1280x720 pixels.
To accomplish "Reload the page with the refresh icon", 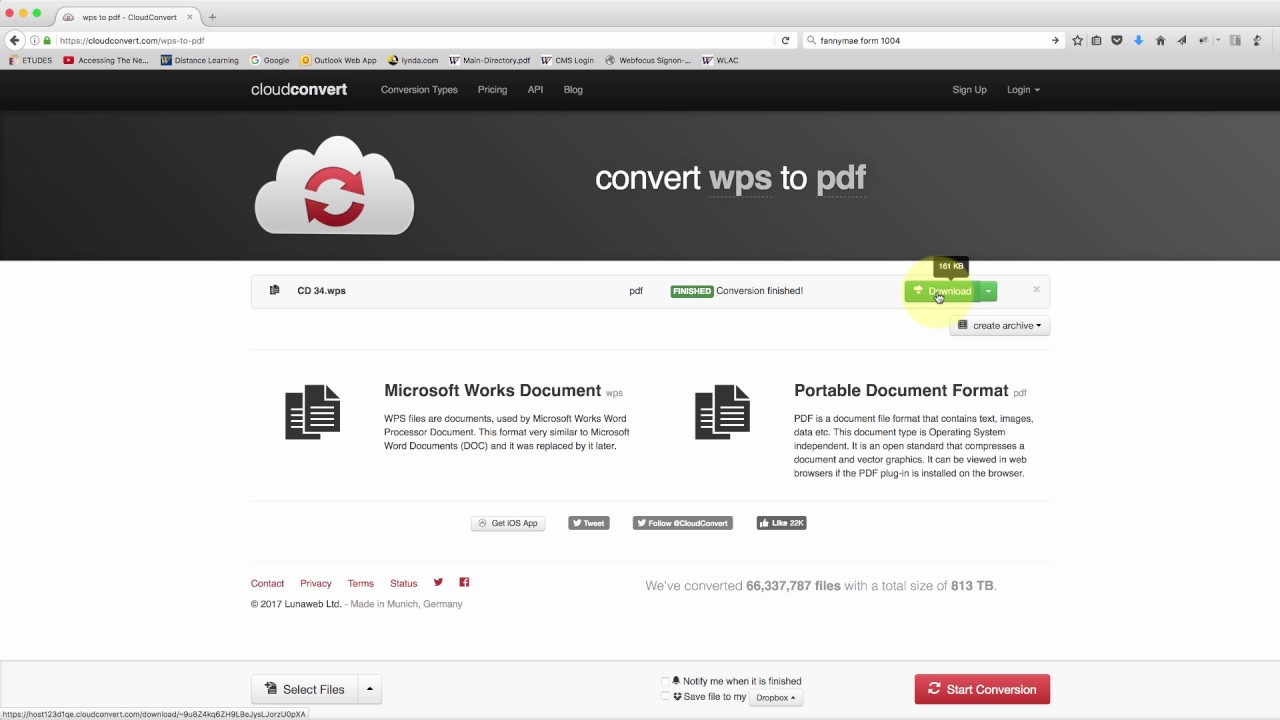I will pyautogui.click(x=785, y=40).
